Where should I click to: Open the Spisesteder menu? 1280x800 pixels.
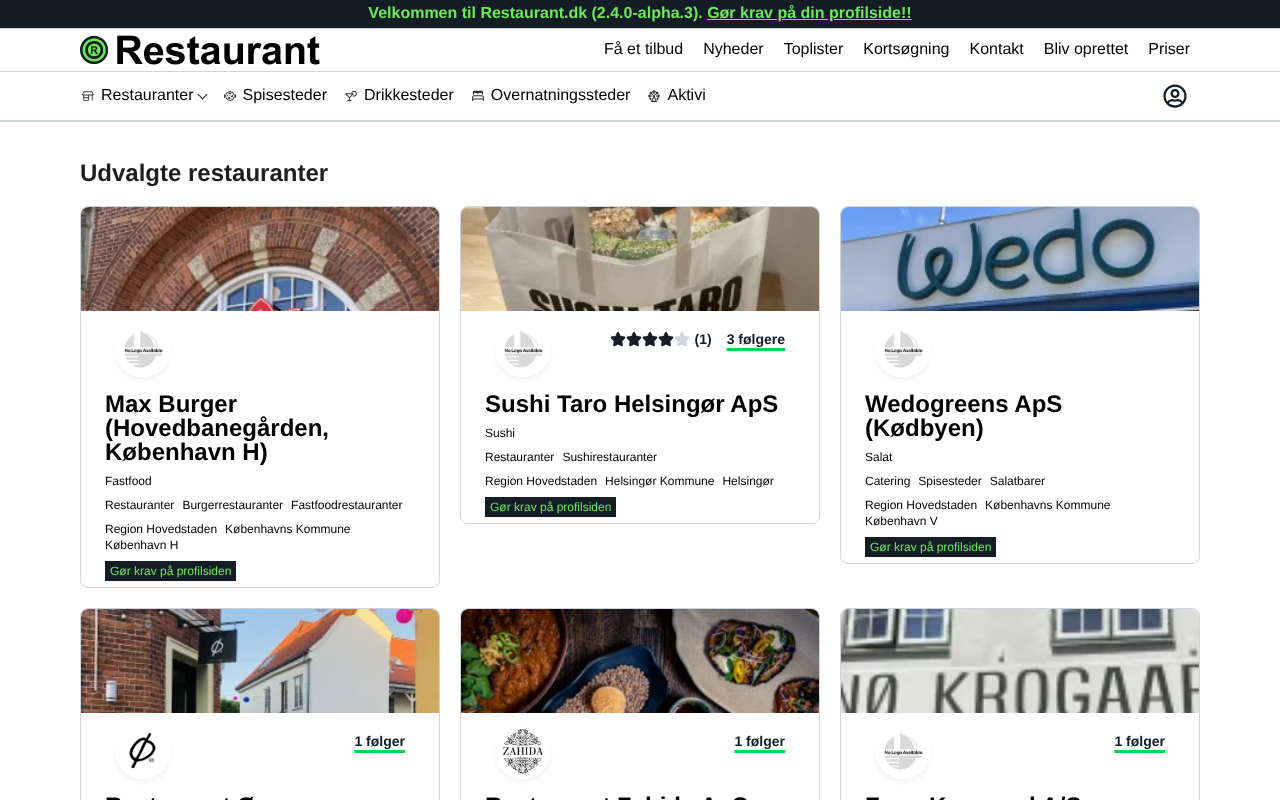(284, 95)
